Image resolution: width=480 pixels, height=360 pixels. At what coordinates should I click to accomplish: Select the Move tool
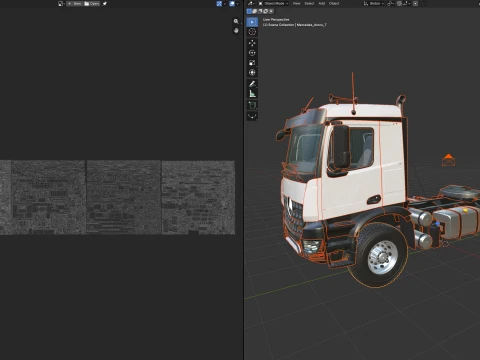(252, 43)
